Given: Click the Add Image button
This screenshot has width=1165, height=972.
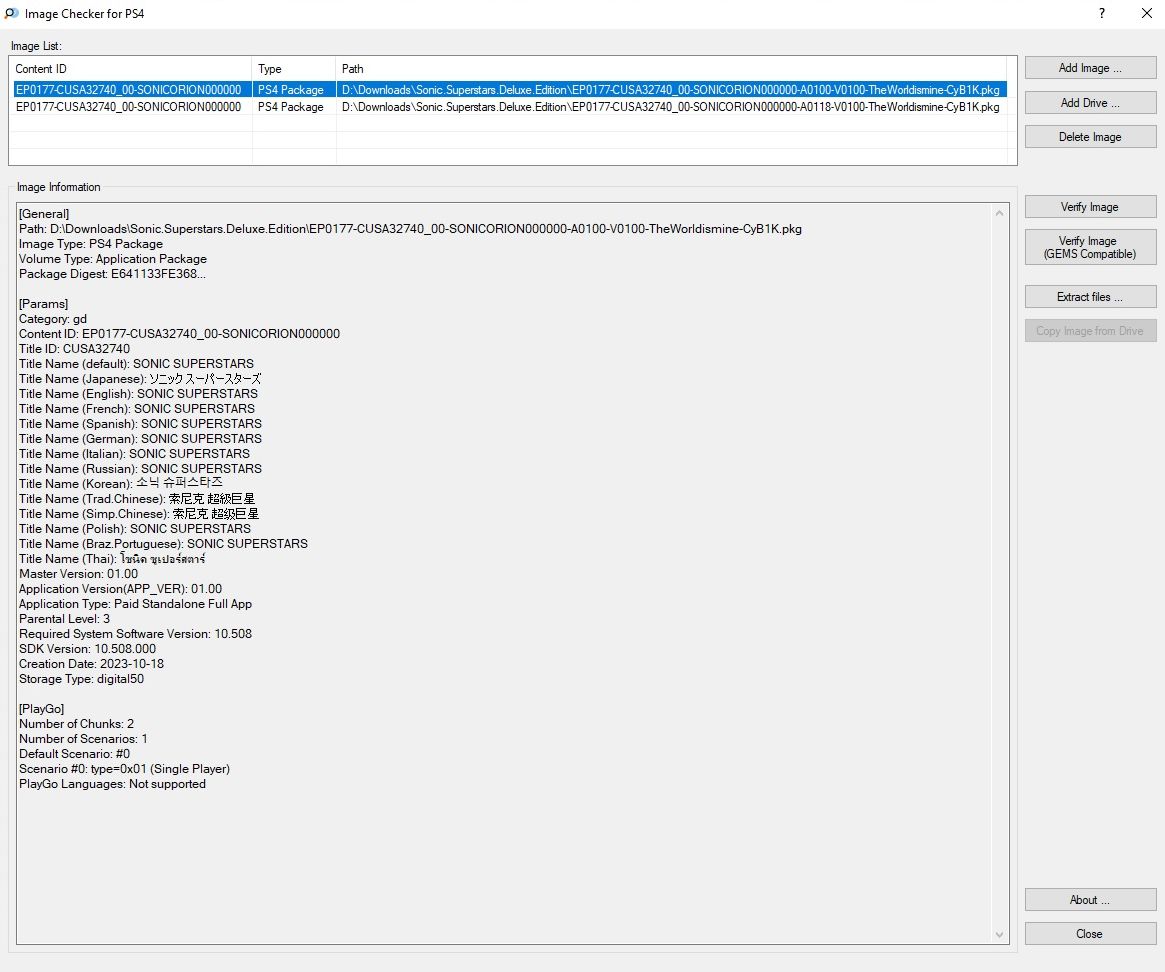Looking at the screenshot, I should click(x=1090, y=68).
